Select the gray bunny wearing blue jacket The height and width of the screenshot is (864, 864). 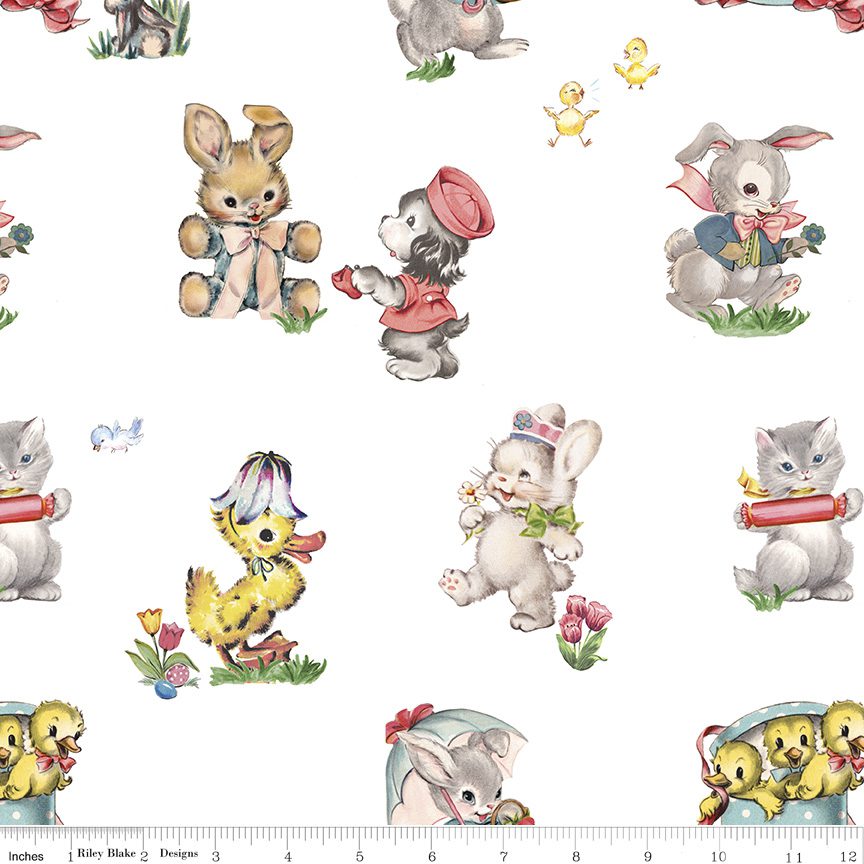[x=747, y=229]
